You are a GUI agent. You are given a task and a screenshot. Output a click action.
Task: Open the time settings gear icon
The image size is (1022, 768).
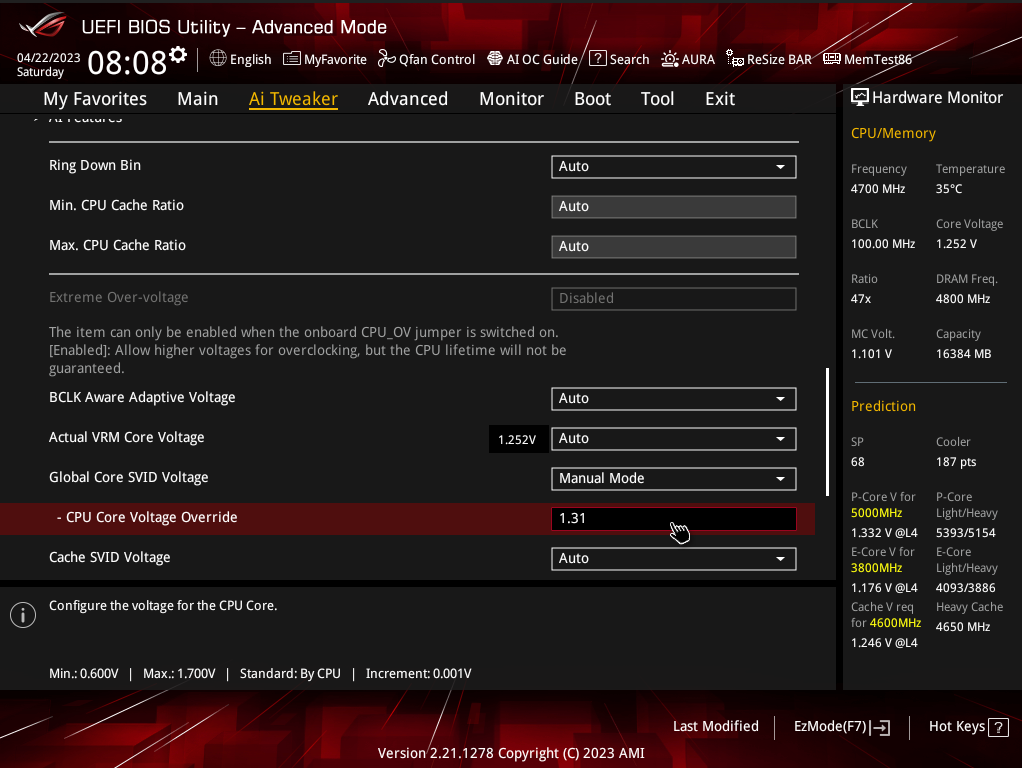click(178, 55)
